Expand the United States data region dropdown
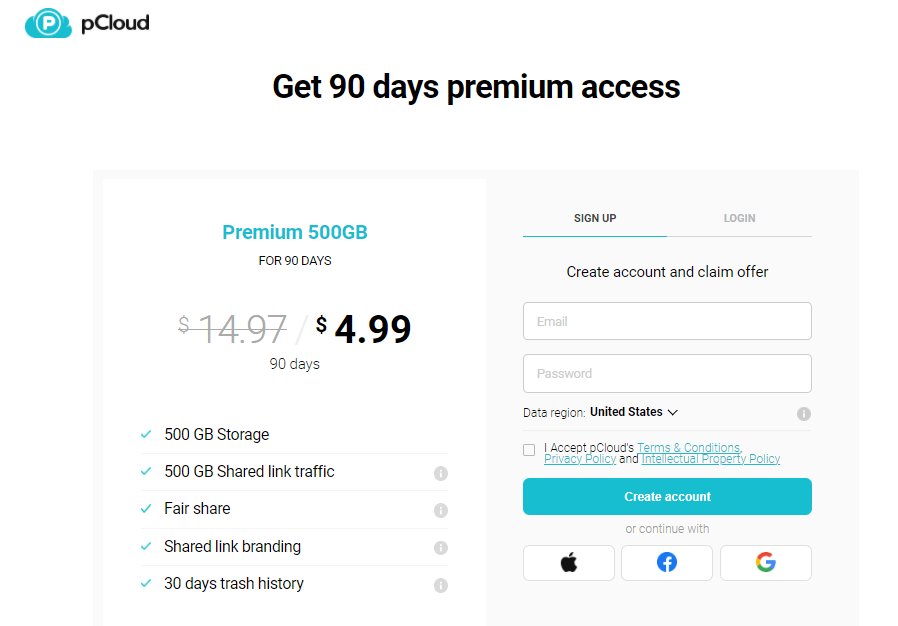The width and height of the screenshot is (898, 626). tap(634, 412)
